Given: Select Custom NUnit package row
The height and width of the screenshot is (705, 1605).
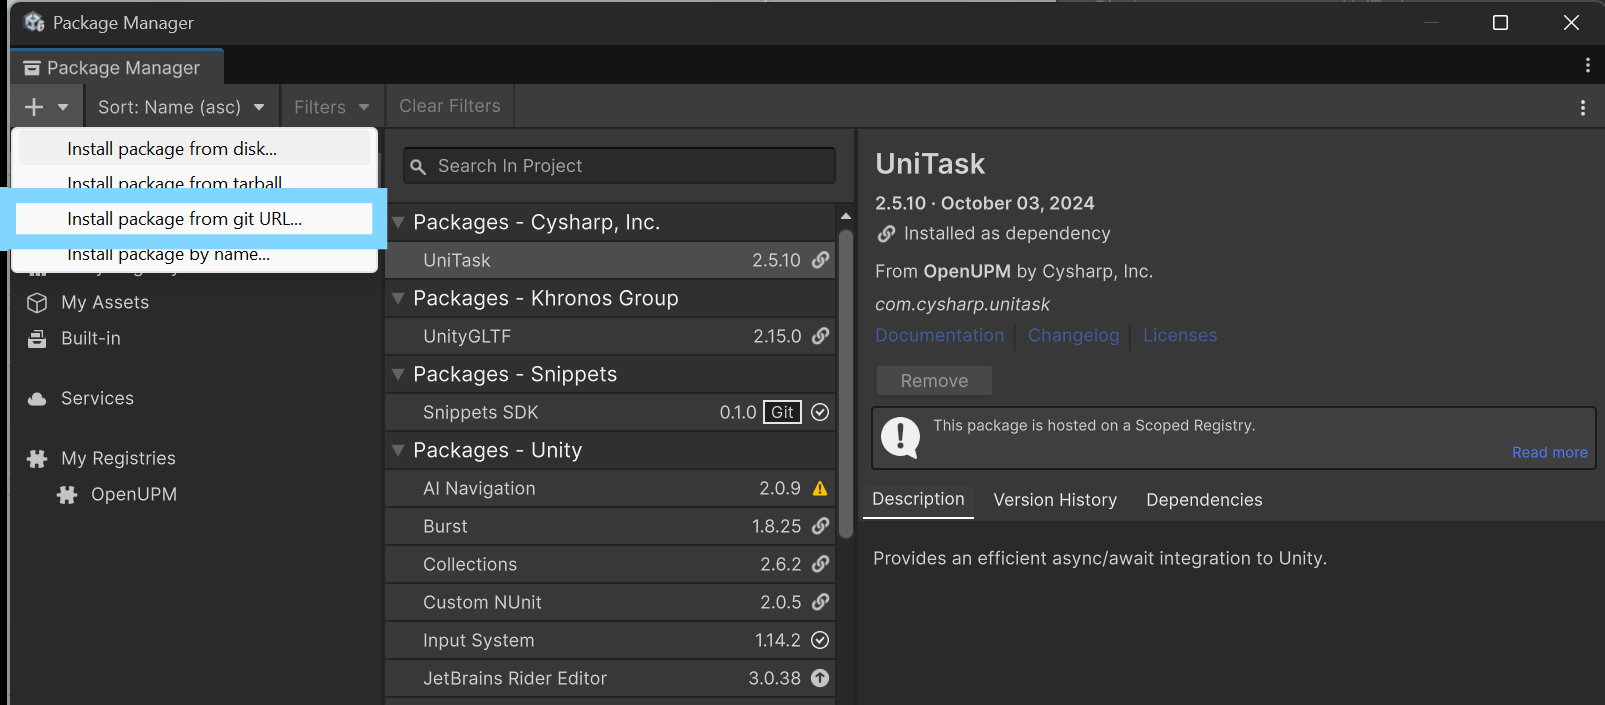Looking at the screenshot, I should coord(610,602).
